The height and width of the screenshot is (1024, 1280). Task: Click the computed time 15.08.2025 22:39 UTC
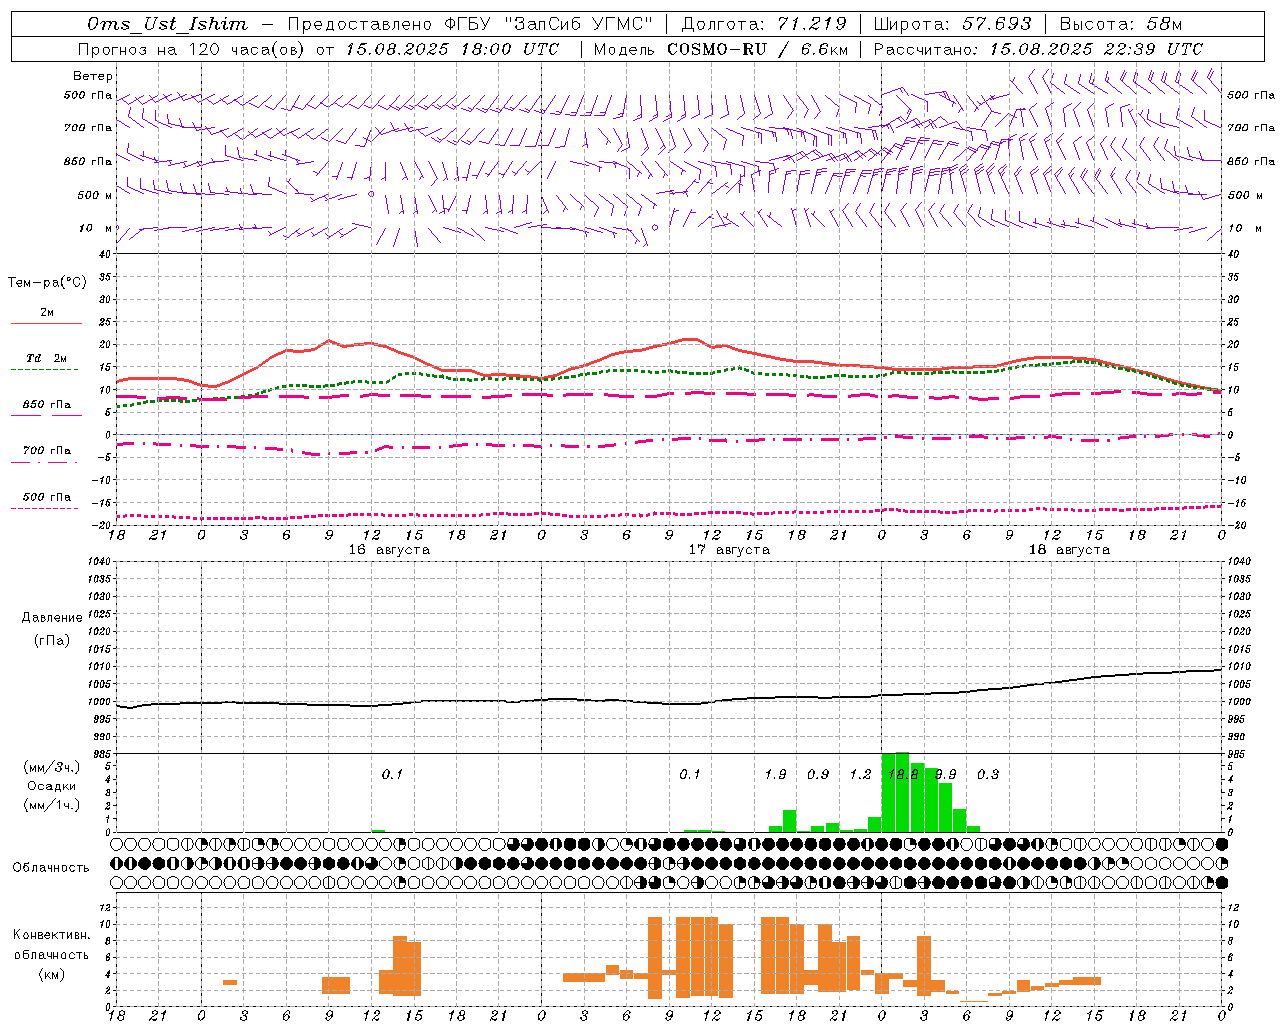pyautogui.click(x=1096, y=49)
